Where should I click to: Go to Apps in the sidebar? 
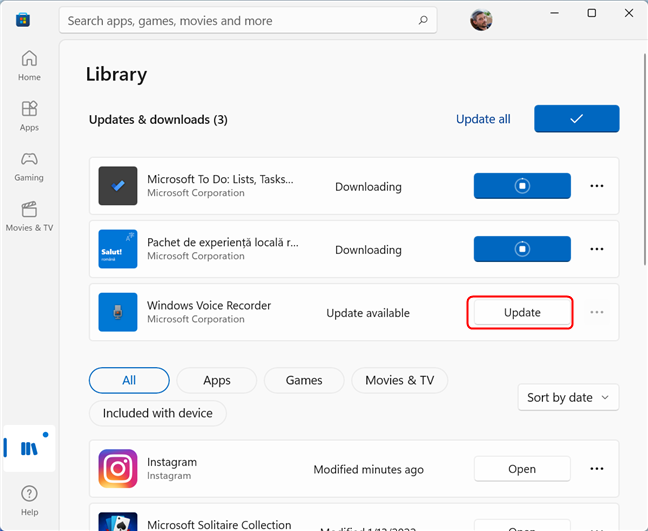[29, 116]
